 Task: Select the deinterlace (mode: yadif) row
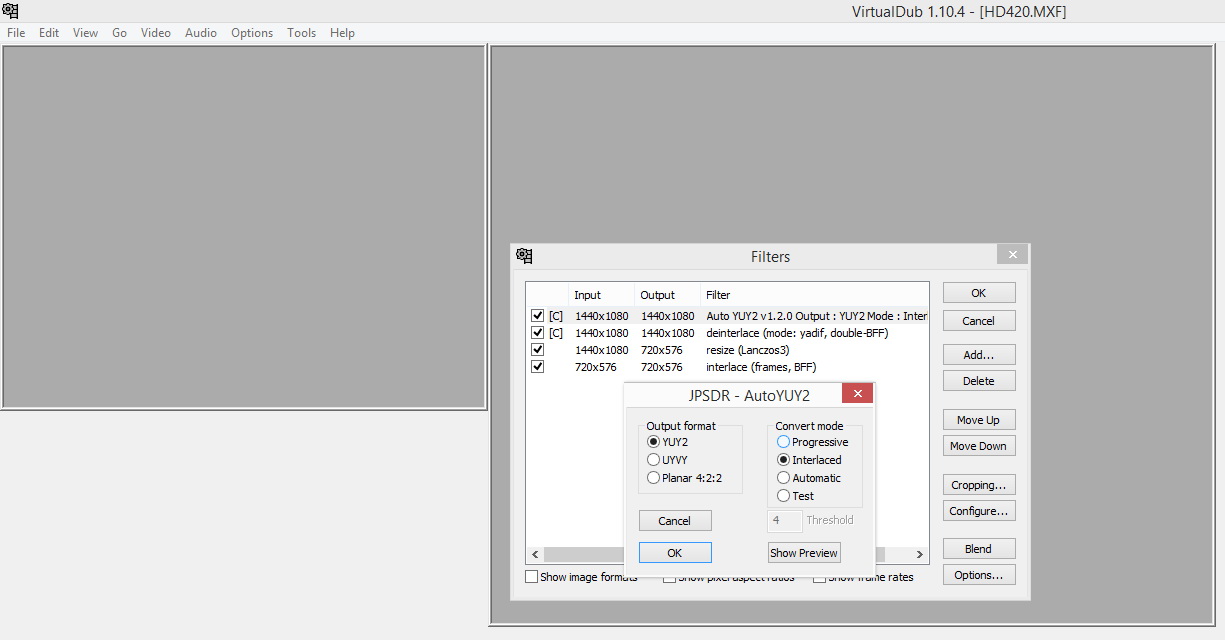tap(728, 333)
